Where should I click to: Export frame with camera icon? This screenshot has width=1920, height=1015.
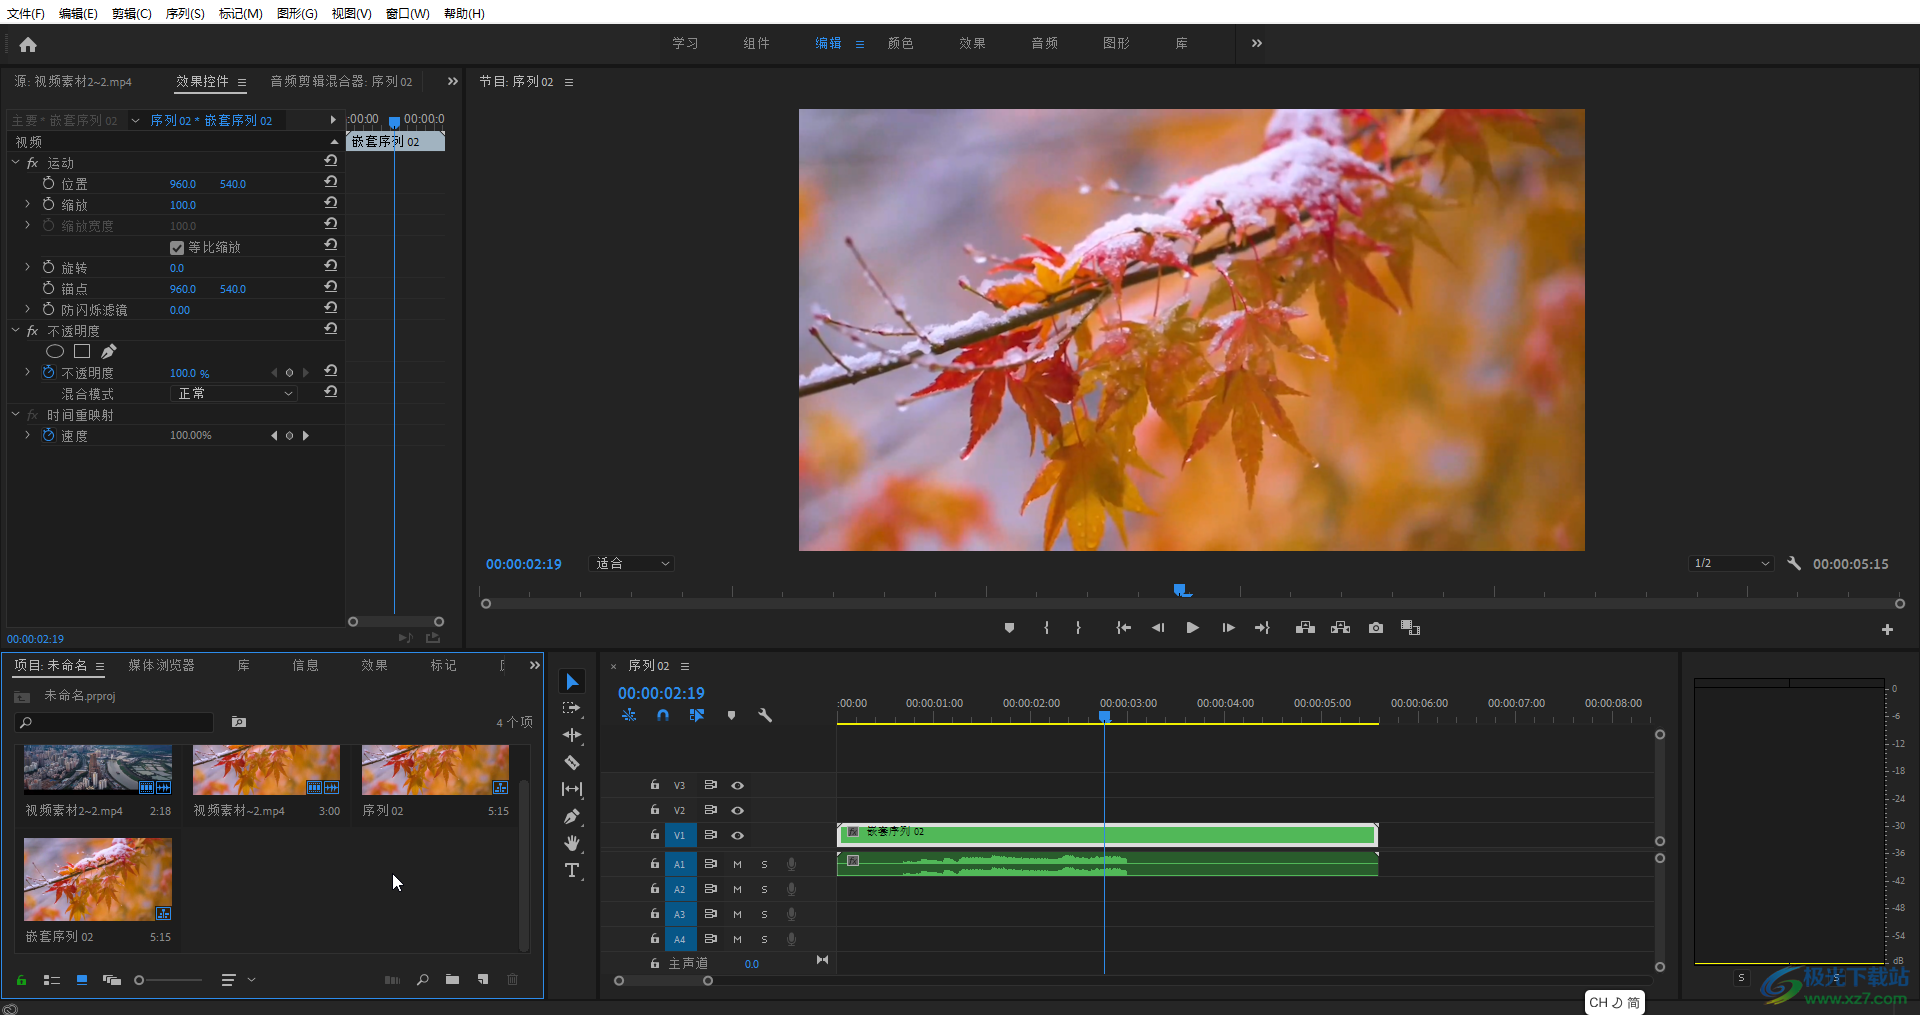point(1376,628)
